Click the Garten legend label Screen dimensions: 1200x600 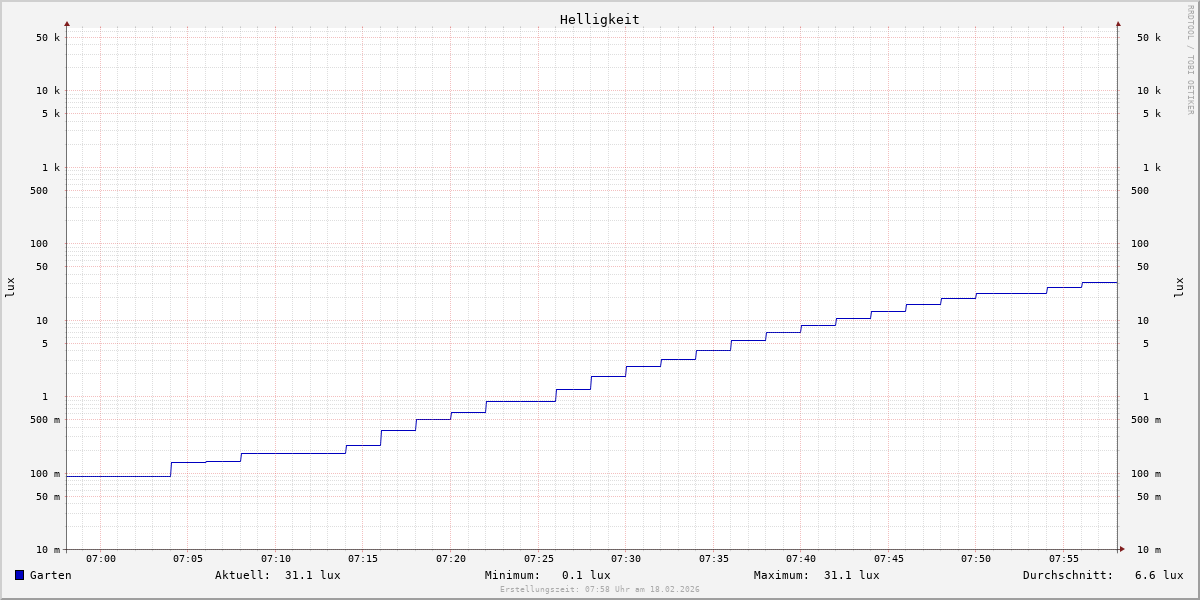(x=50, y=575)
